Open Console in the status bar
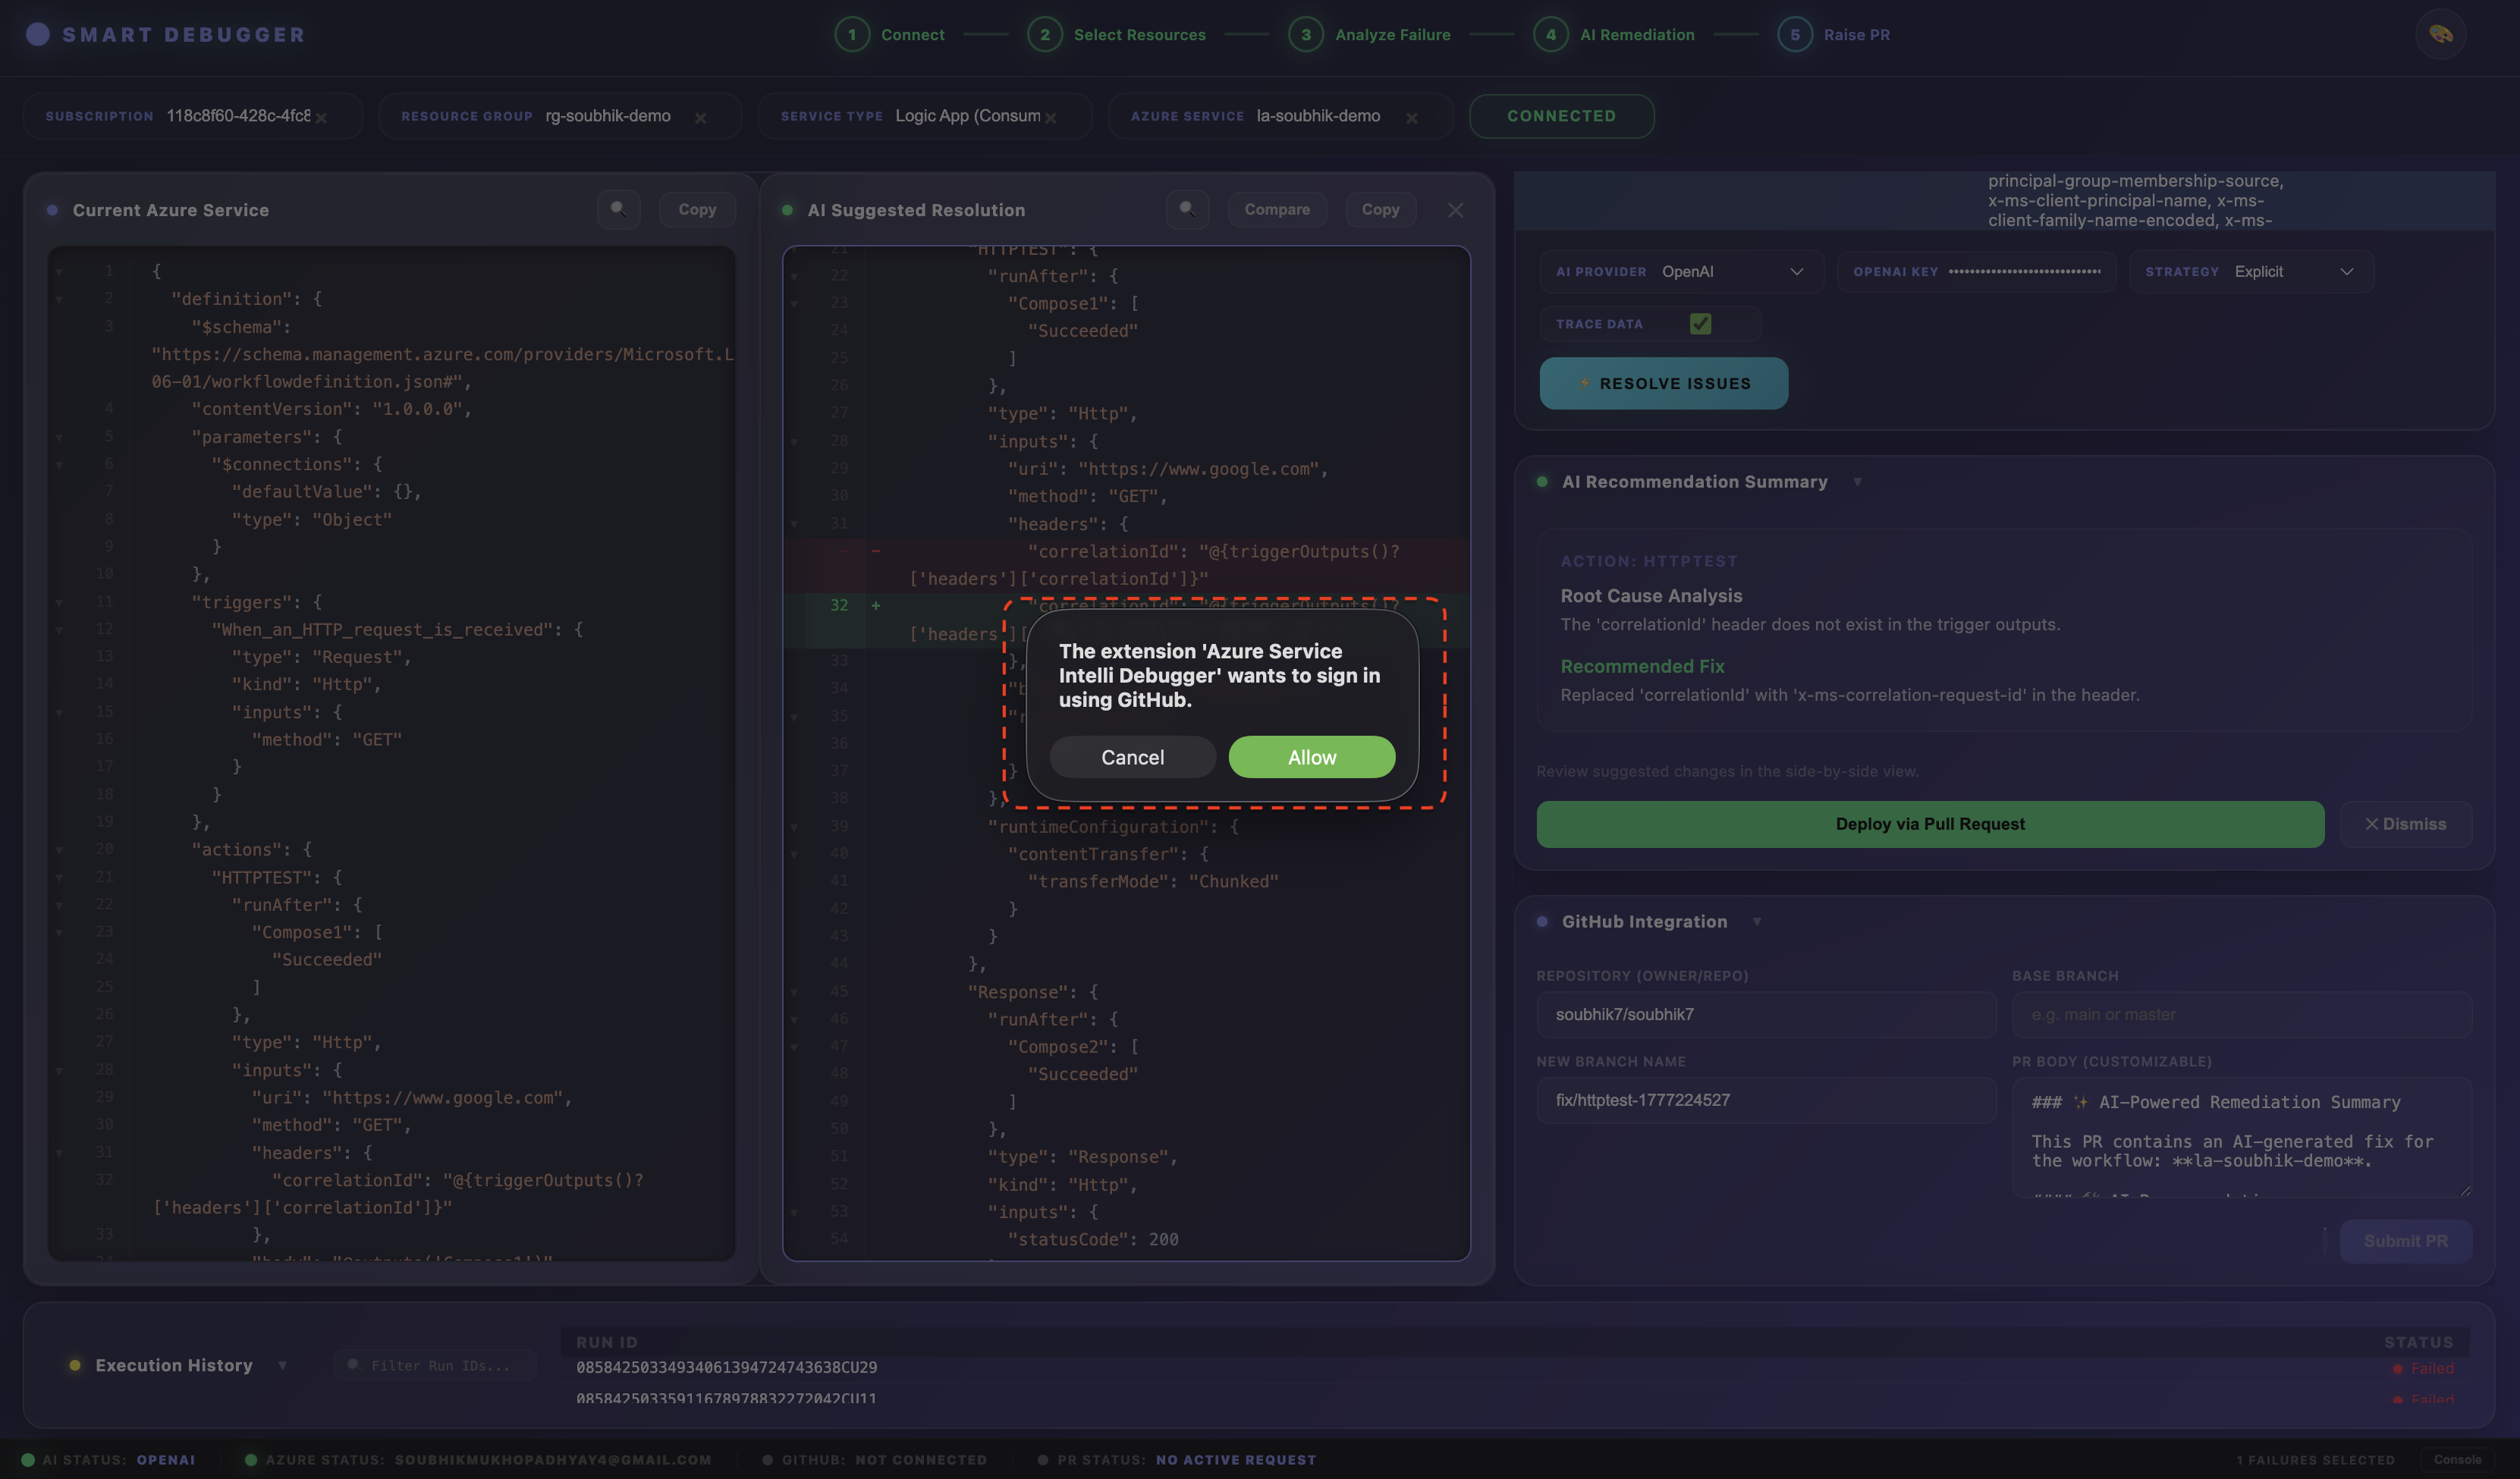Screen dimensions: 2520x1479 (2457, 1459)
